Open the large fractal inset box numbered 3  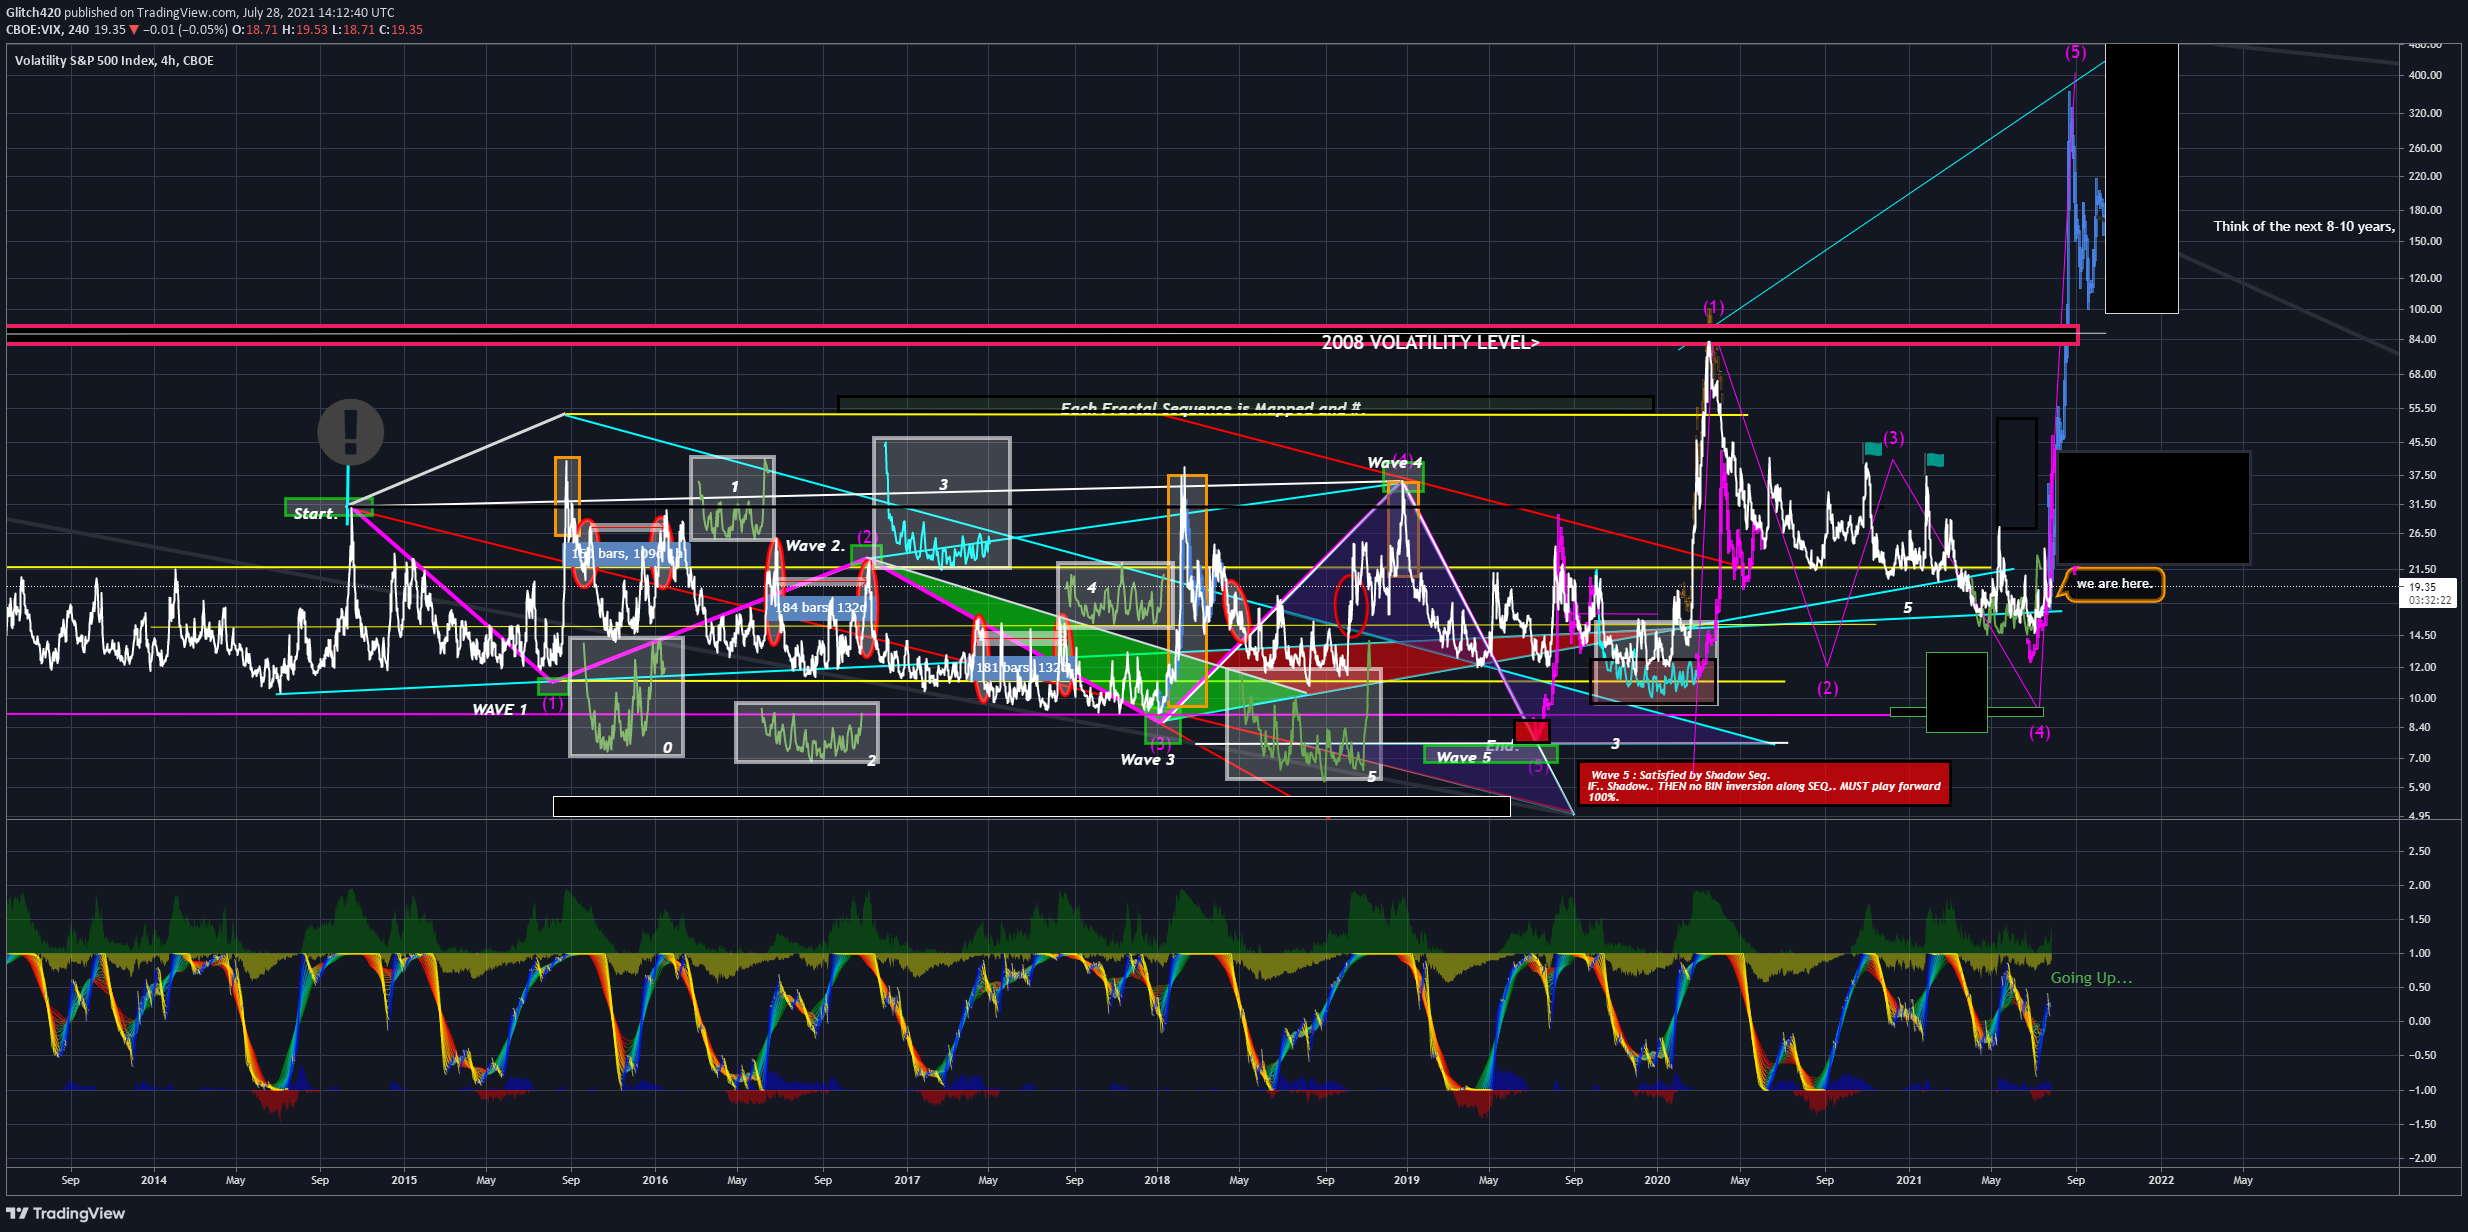click(942, 503)
